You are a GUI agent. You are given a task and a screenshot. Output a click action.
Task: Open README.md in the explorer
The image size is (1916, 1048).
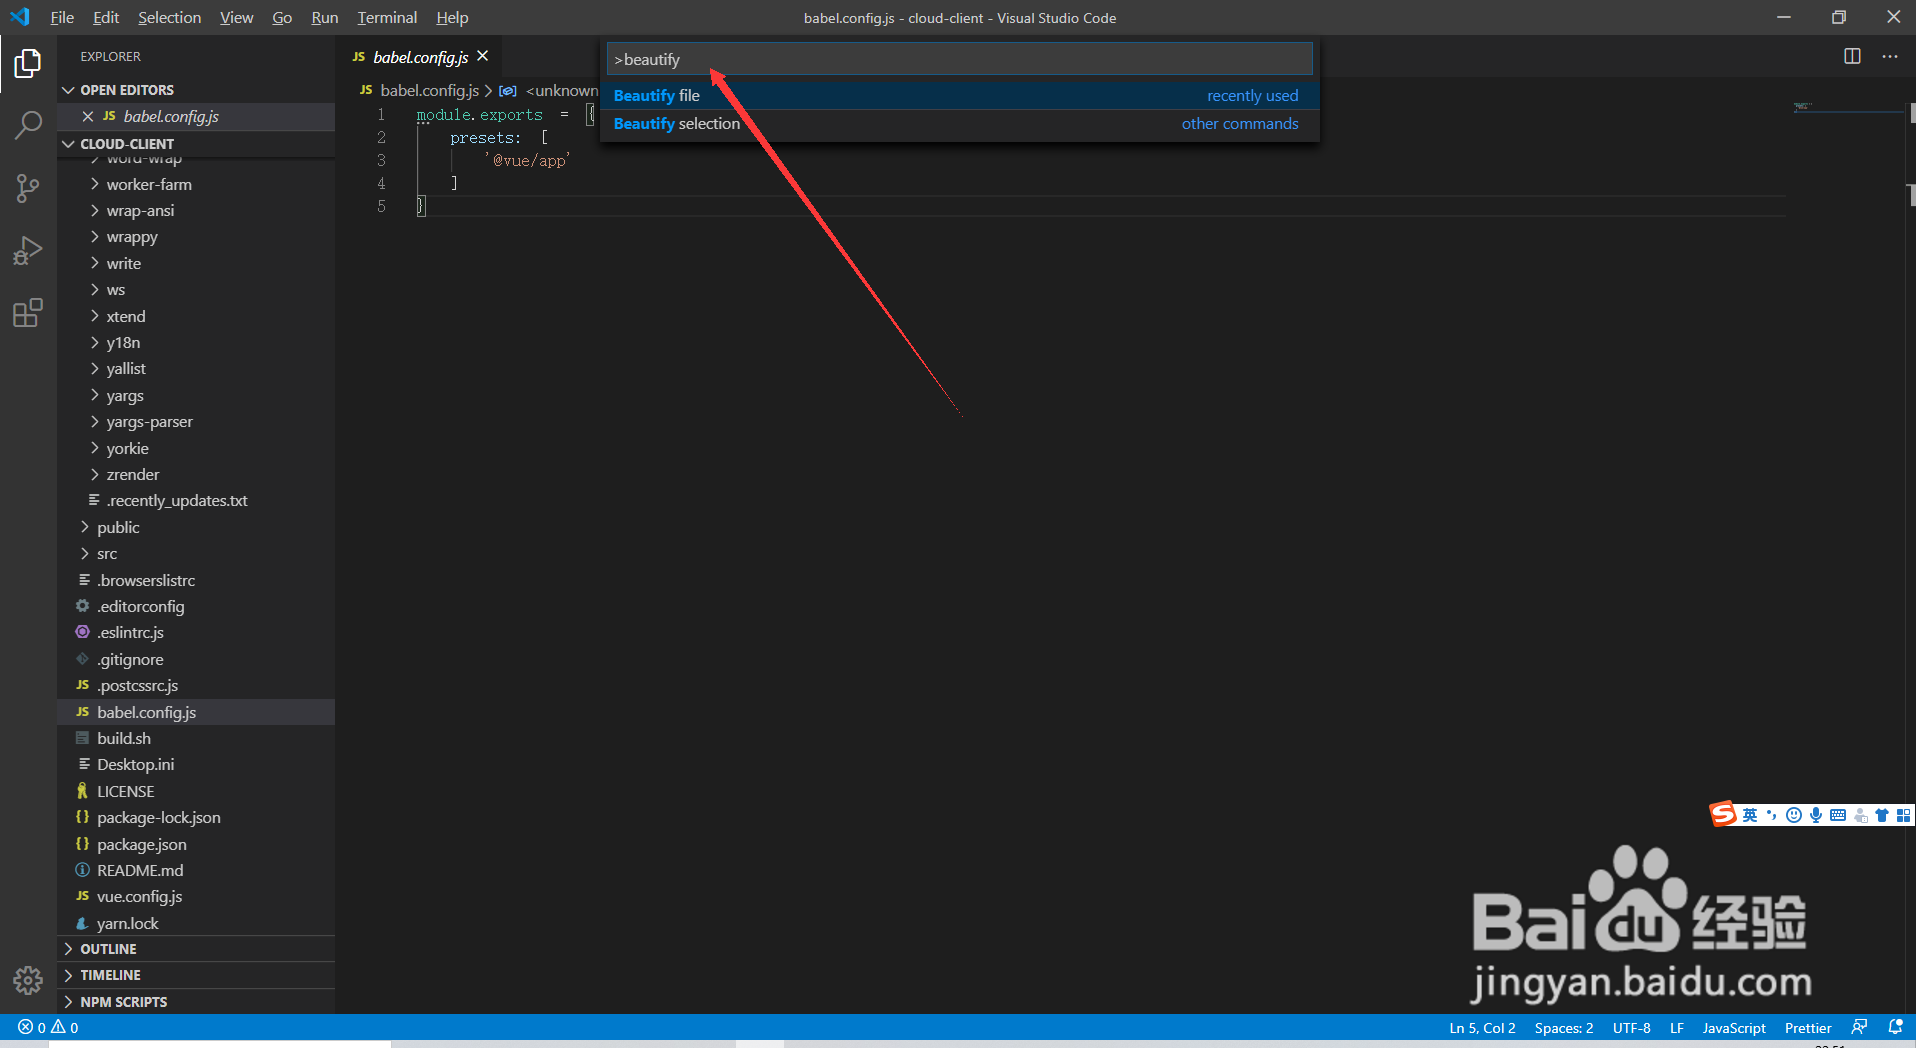click(x=196, y=870)
